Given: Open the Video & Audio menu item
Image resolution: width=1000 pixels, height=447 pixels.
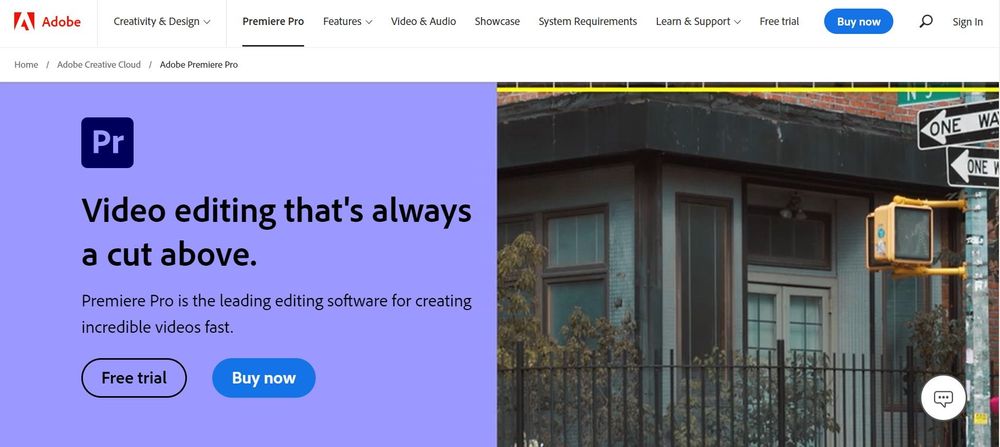Looking at the screenshot, I should pos(423,22).
